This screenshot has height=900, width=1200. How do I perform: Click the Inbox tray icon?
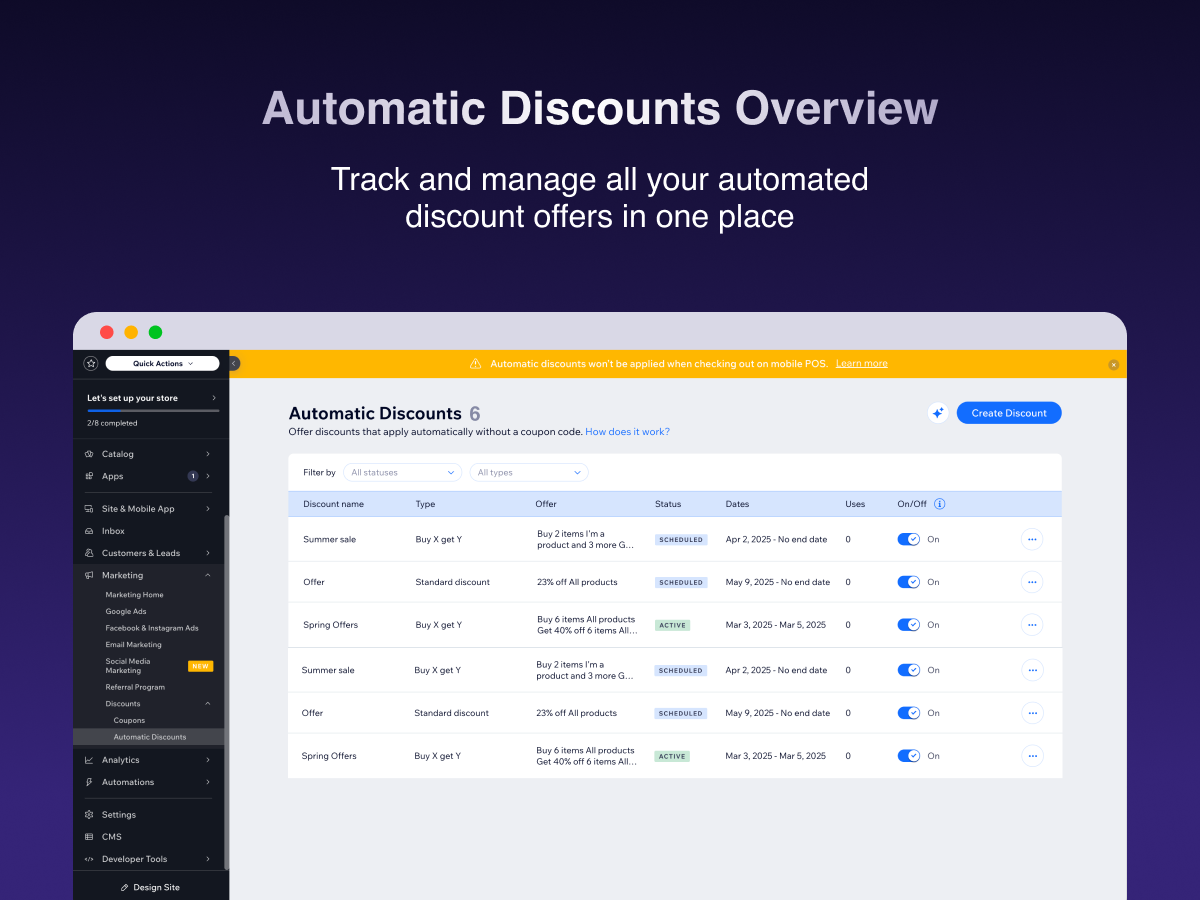coord(90,531)
